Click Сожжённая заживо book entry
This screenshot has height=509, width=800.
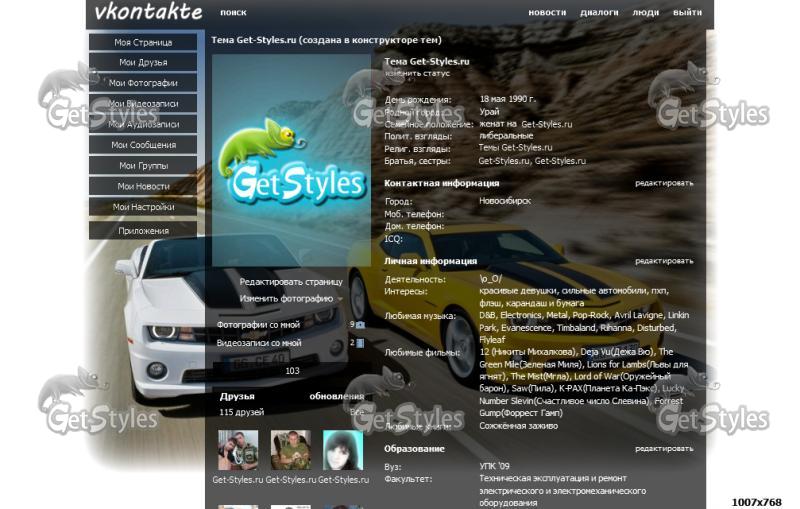(x=518, y=425)
